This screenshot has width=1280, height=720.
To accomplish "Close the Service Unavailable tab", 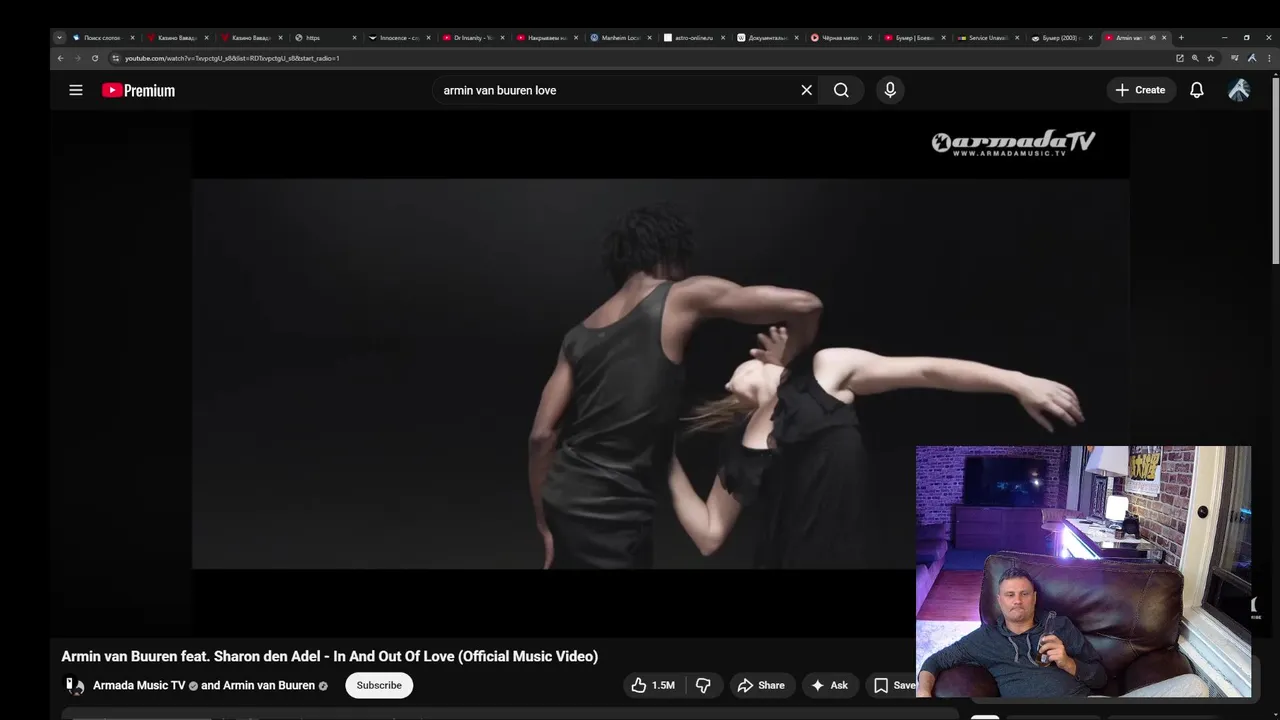I will pyautogui.click(x=1017, y=38).
